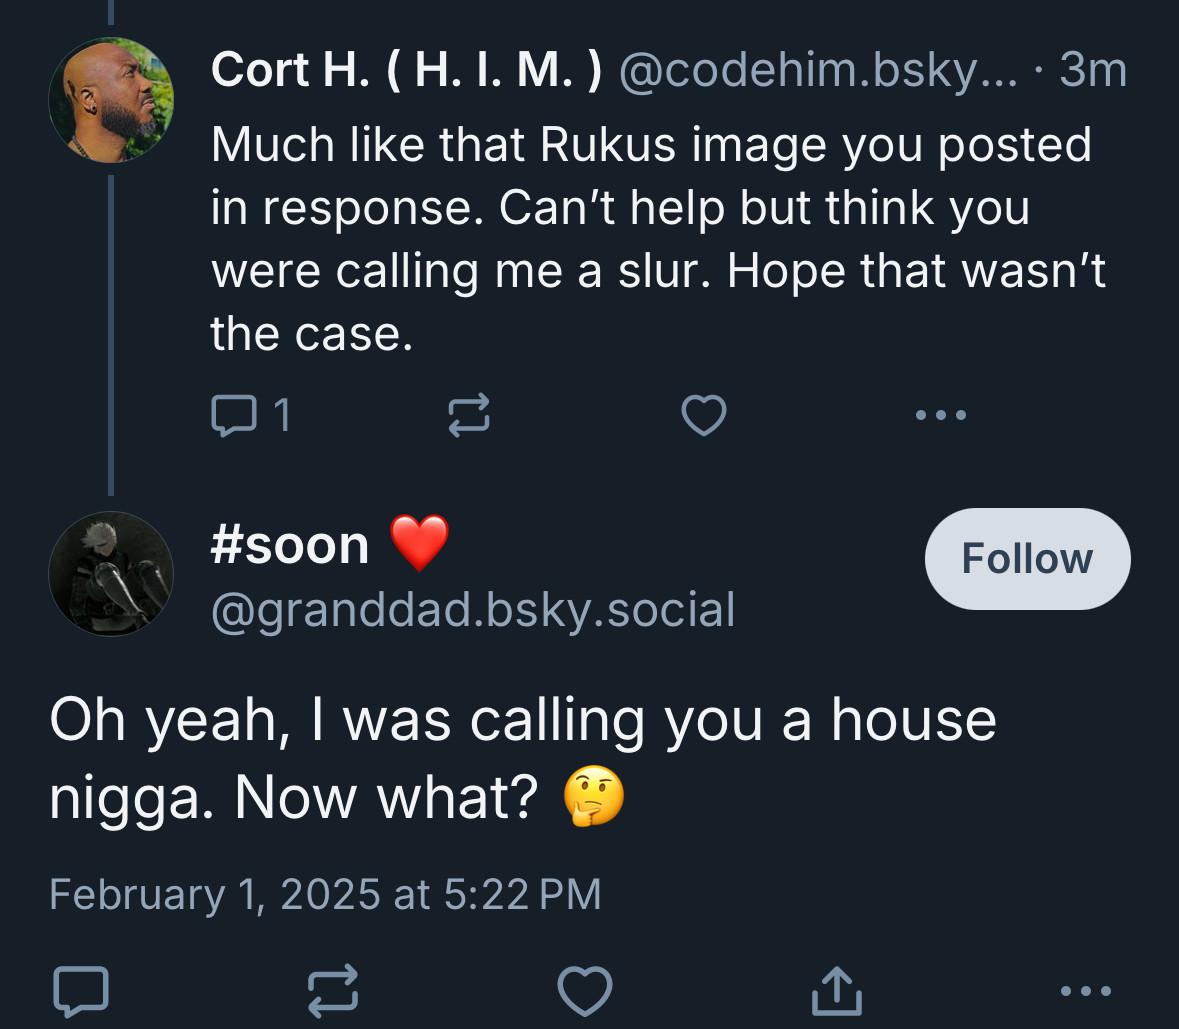Repost Cort H.'s Rukus image post
Screen dimensions: 1179x1029
click(469, 415)
